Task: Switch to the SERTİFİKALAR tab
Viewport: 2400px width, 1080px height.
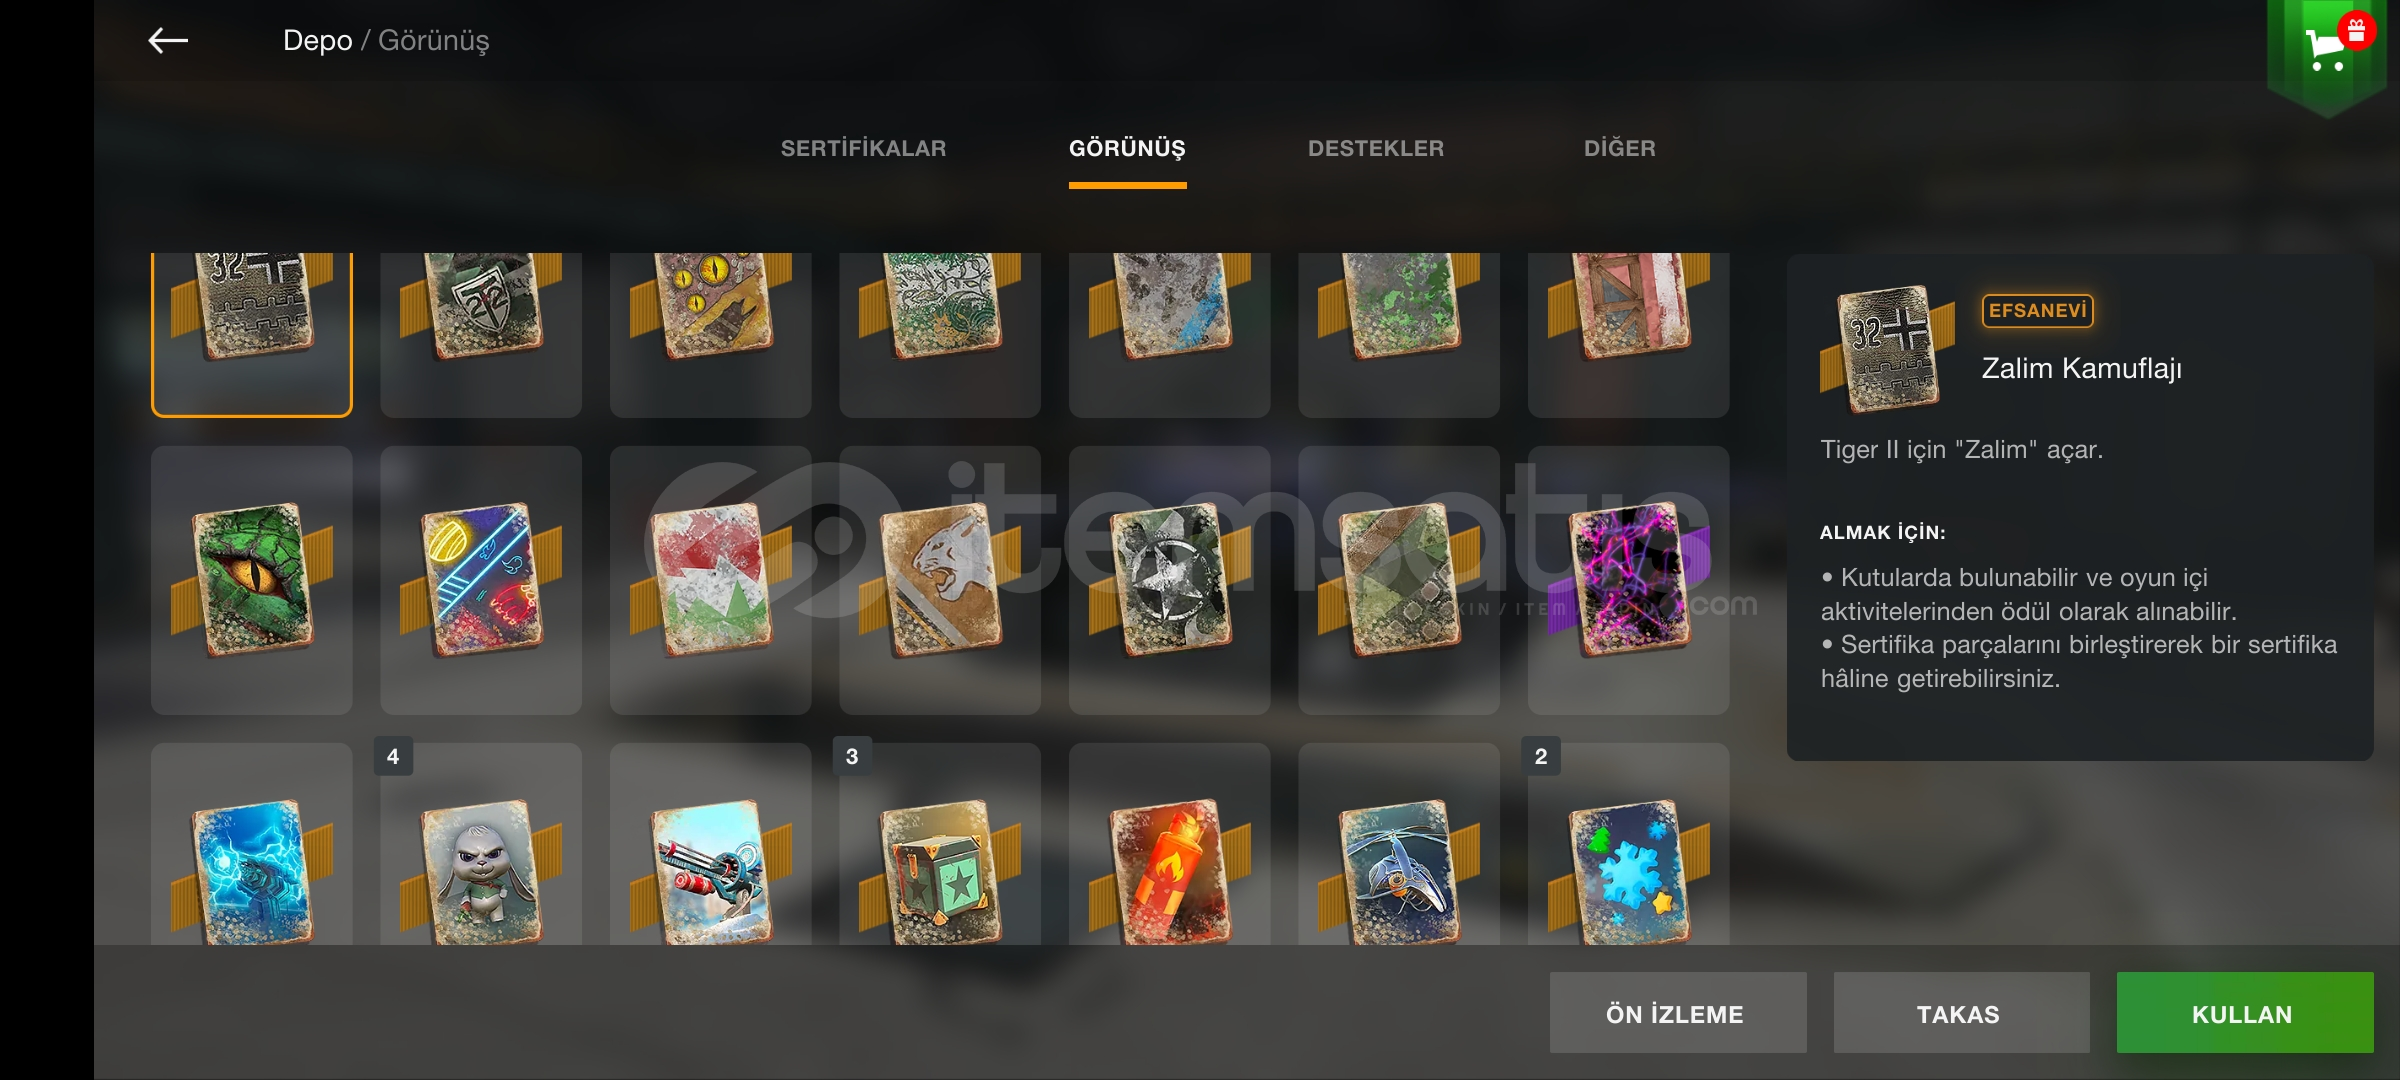Action: tap(863, 149)
